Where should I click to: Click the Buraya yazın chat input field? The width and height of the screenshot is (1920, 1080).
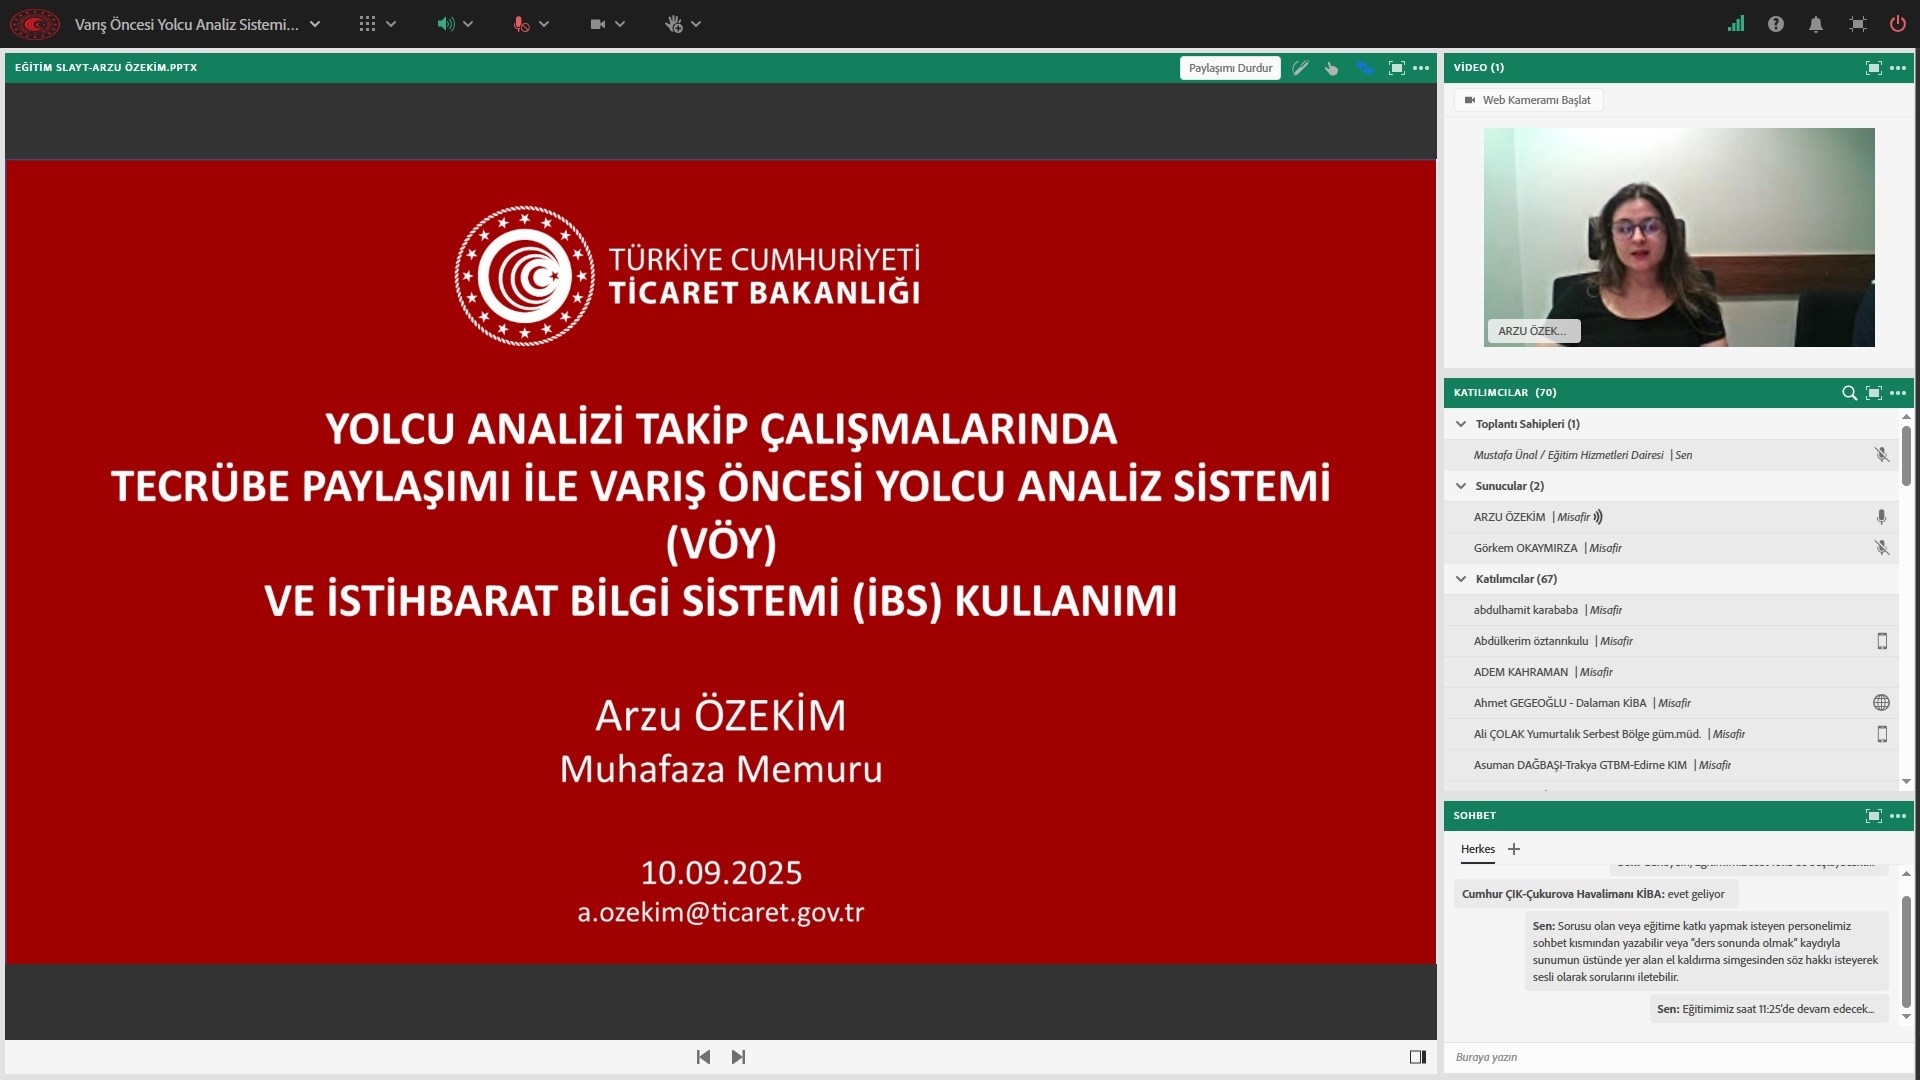click(1678, 1057)
